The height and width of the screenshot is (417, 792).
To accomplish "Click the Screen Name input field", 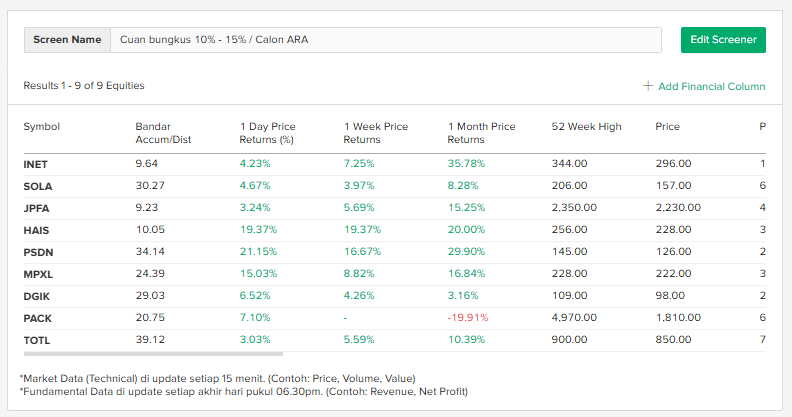I will coord(385,40).
